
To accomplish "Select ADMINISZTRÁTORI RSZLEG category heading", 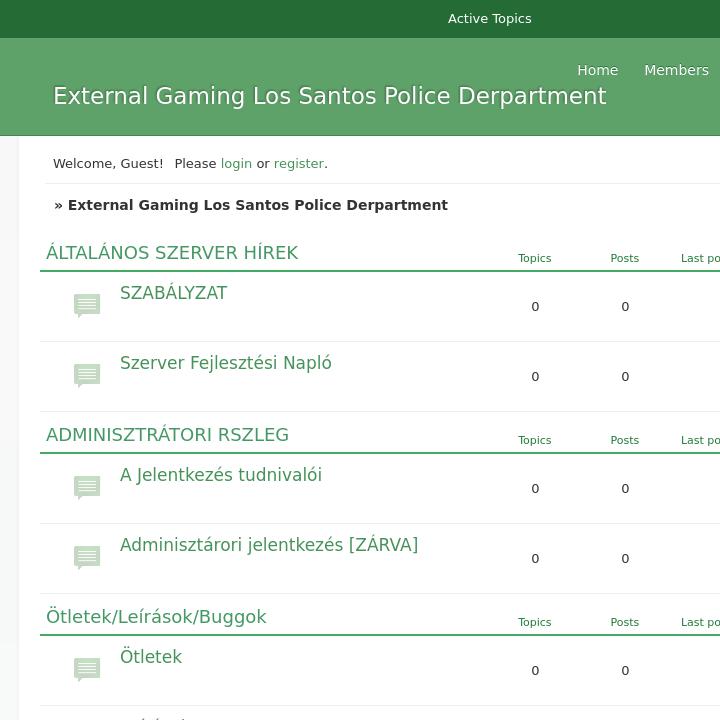I will (x=167, y=435).
